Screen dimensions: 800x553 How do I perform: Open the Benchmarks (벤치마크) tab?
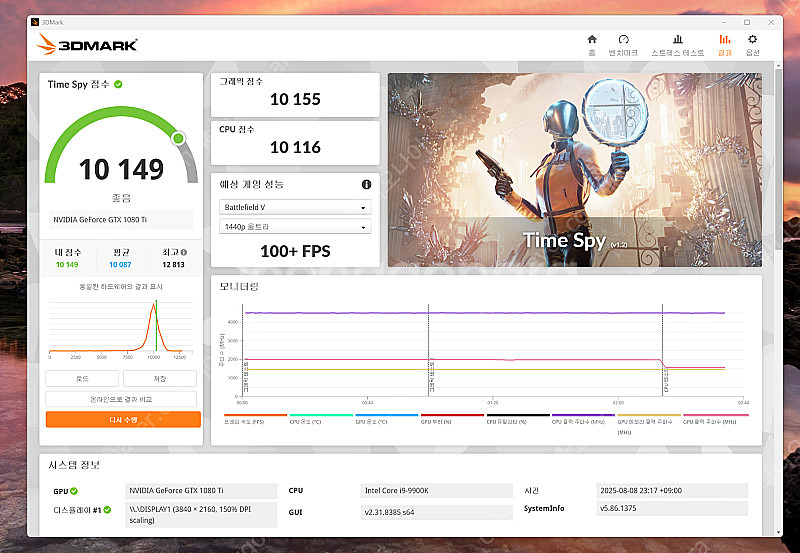pyautogui.click(x=623, y=45)
